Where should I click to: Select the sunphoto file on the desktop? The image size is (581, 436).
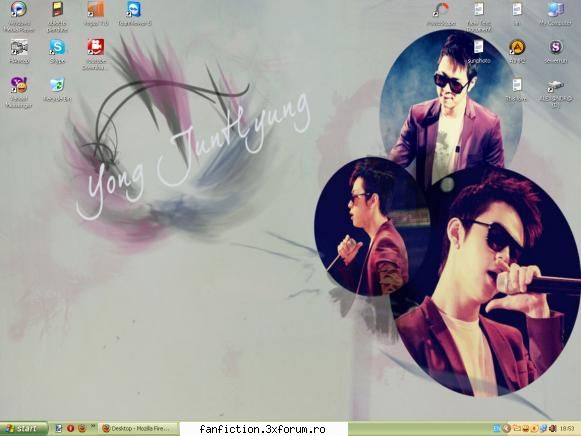coord(479,51)
